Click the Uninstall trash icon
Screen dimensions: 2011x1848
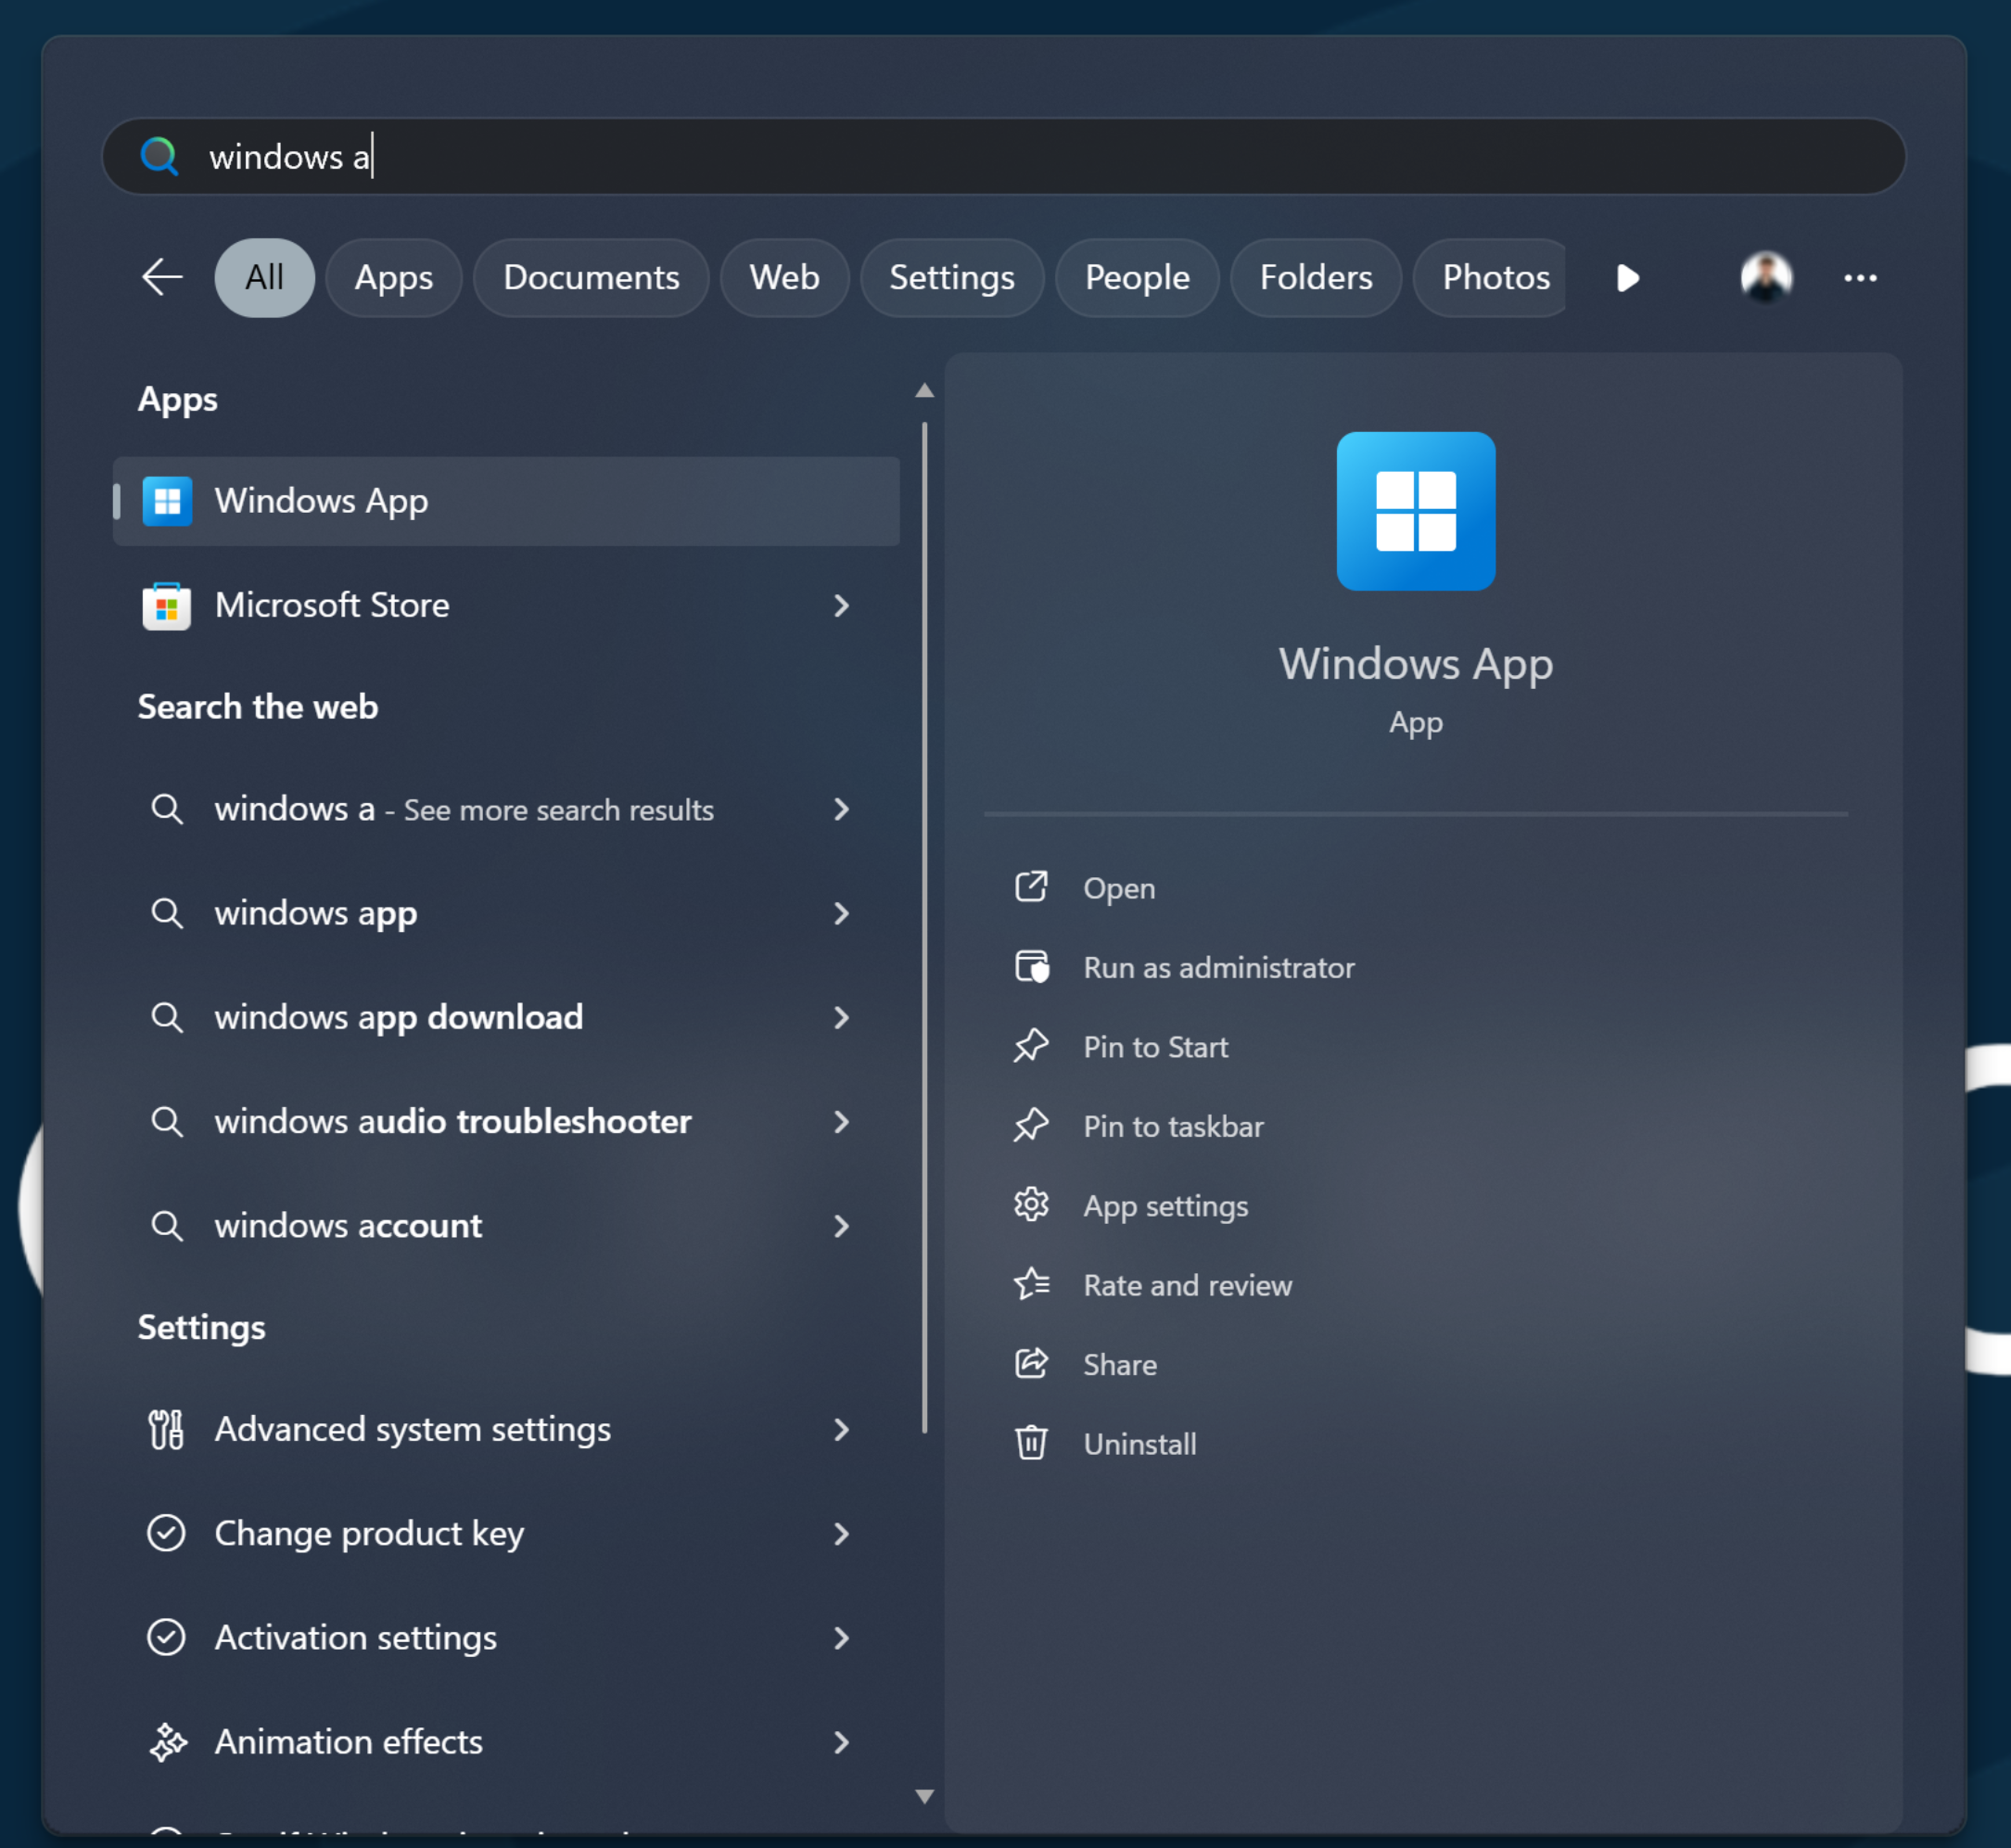(1030, 1443)
